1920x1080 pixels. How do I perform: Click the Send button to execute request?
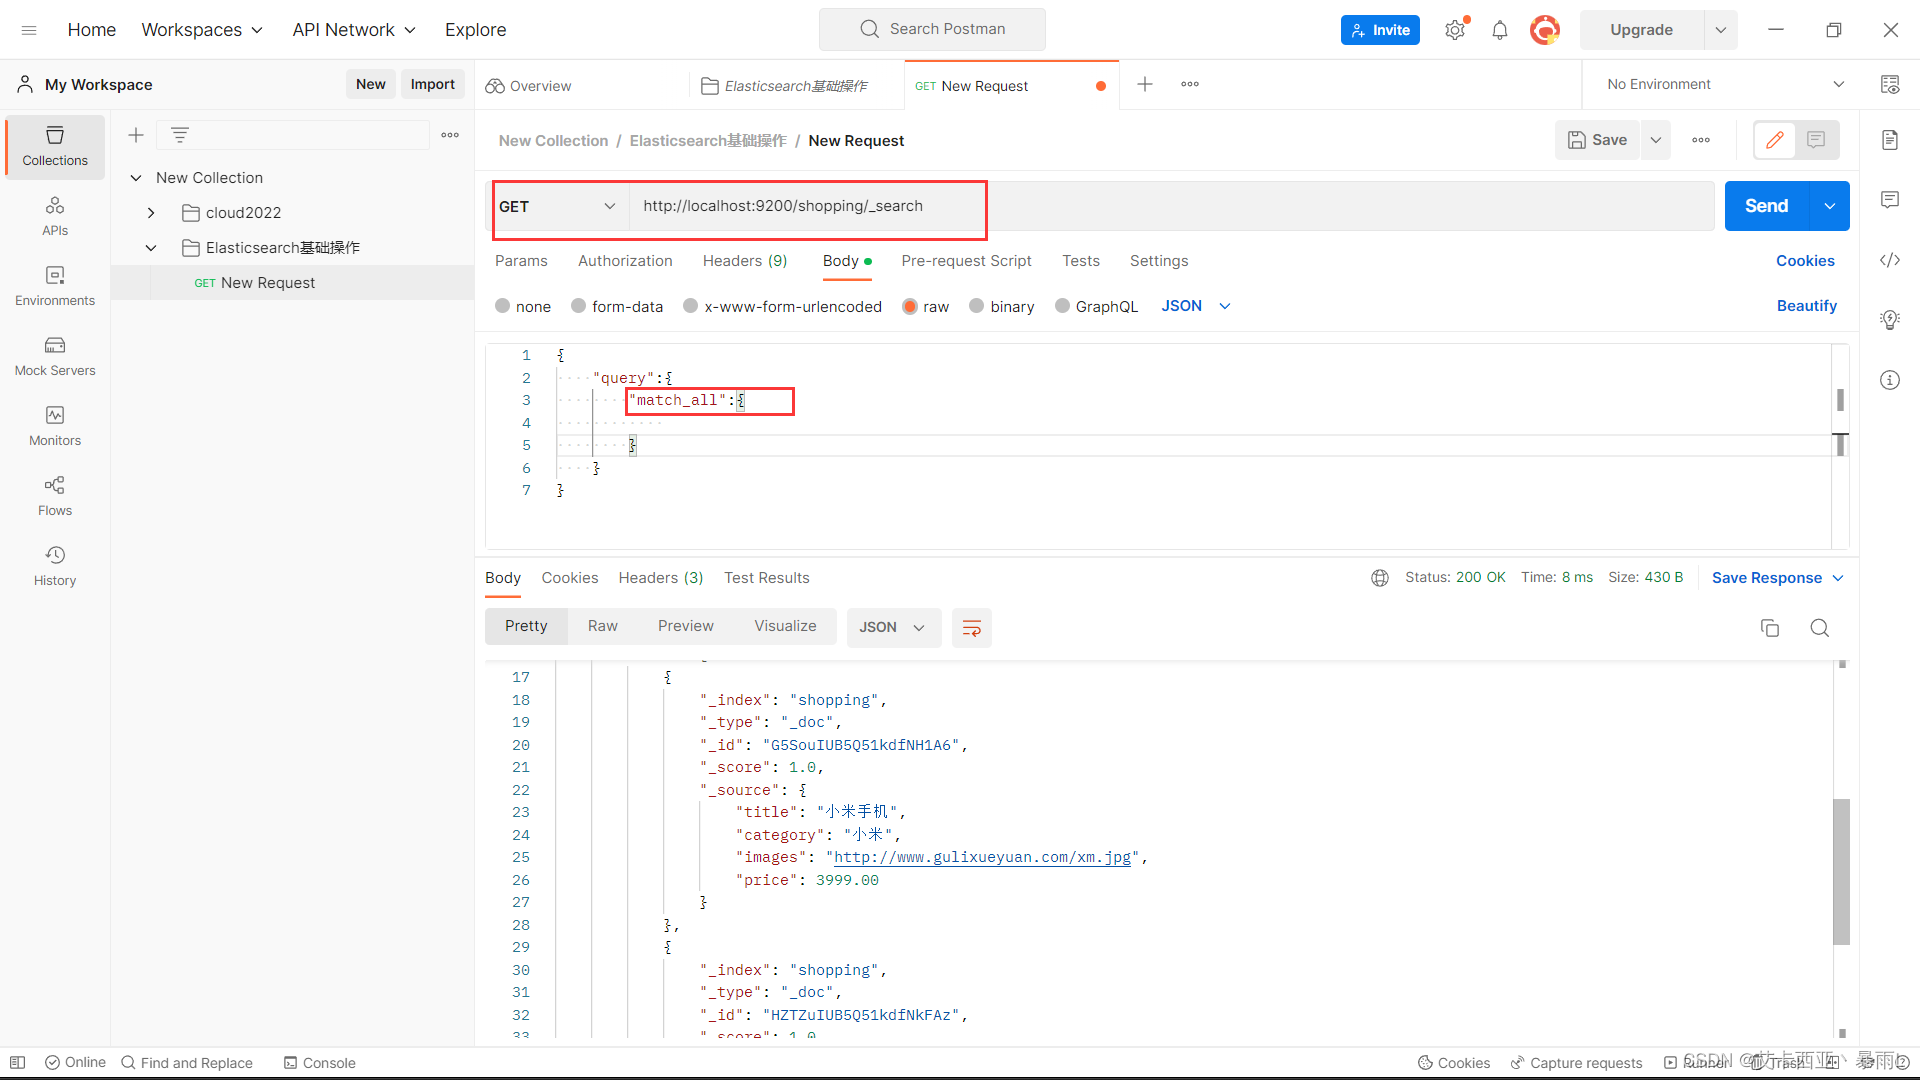[1766, 204]
